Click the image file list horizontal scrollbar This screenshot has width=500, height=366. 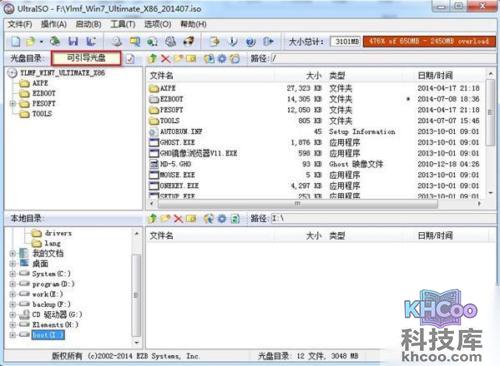click(315, 203)
